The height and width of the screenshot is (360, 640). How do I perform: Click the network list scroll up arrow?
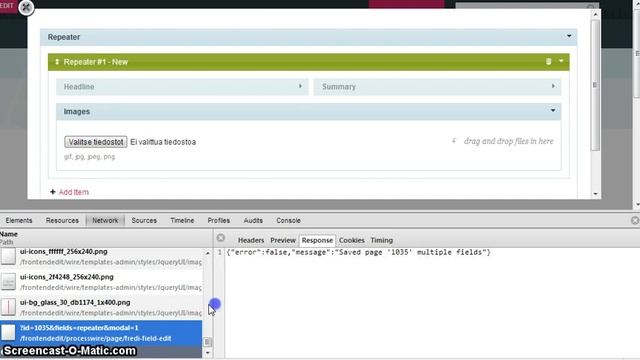tap(208, 253)
